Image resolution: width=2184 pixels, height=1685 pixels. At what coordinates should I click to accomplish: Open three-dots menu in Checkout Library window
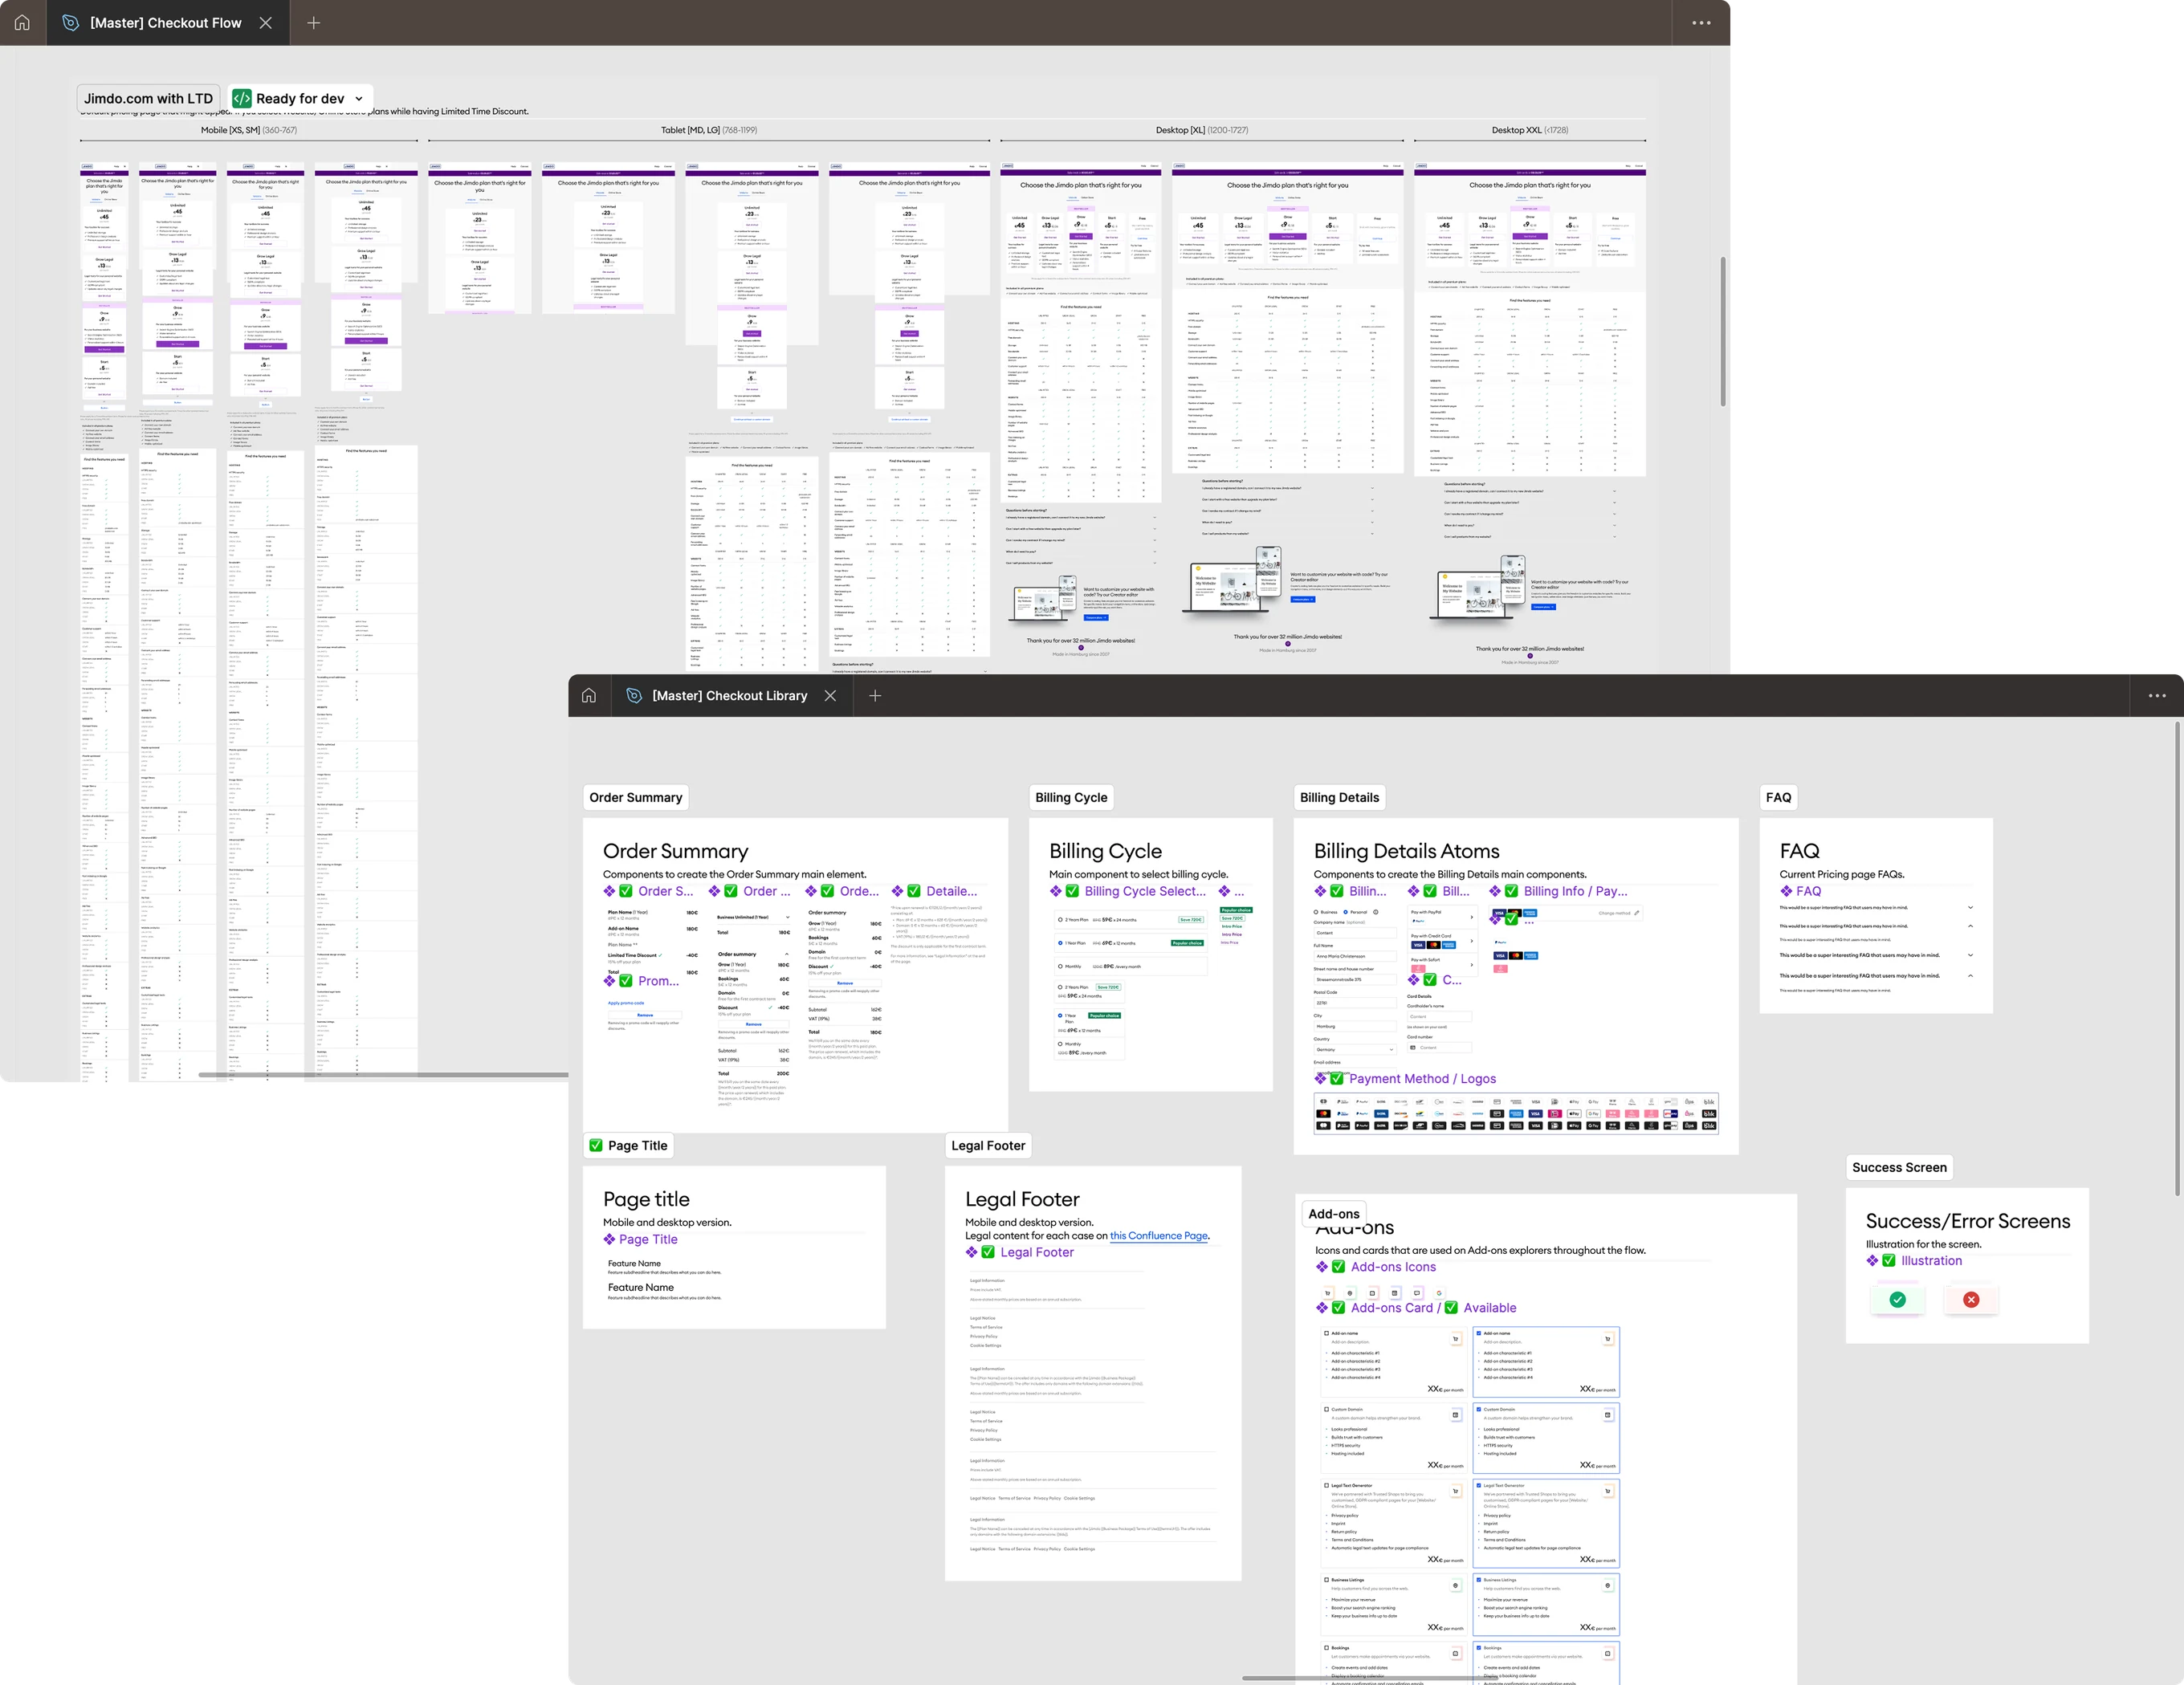[x=2156, y=695]
